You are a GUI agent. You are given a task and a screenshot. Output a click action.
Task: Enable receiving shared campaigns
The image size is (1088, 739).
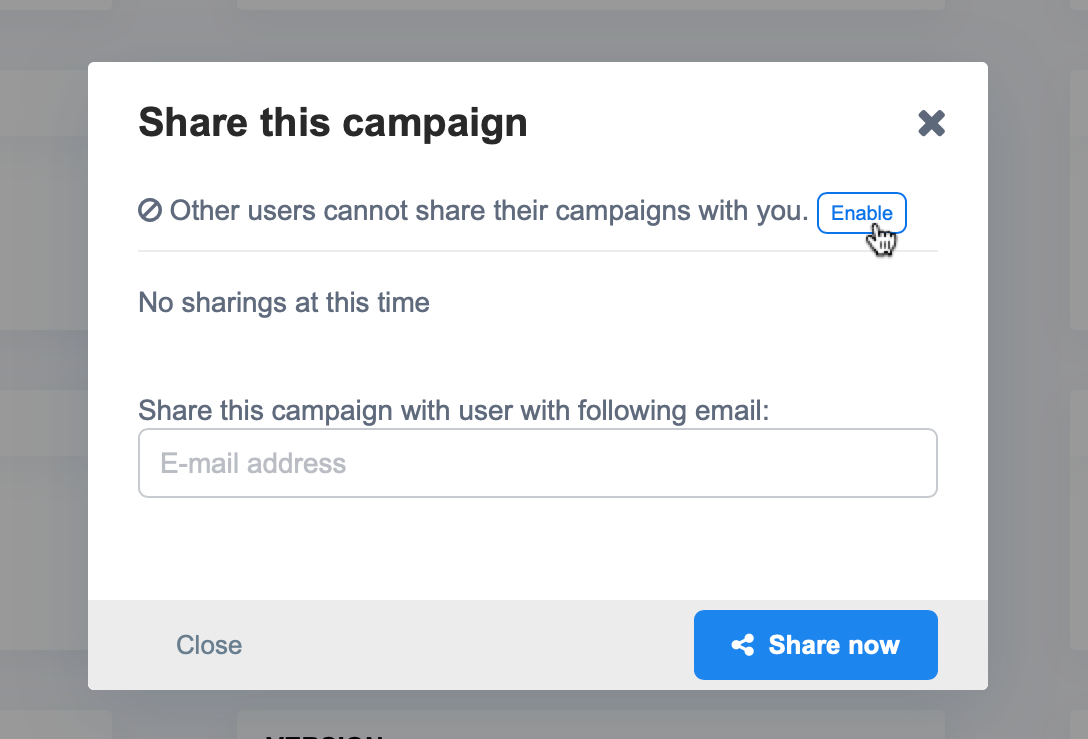point(861,213)
